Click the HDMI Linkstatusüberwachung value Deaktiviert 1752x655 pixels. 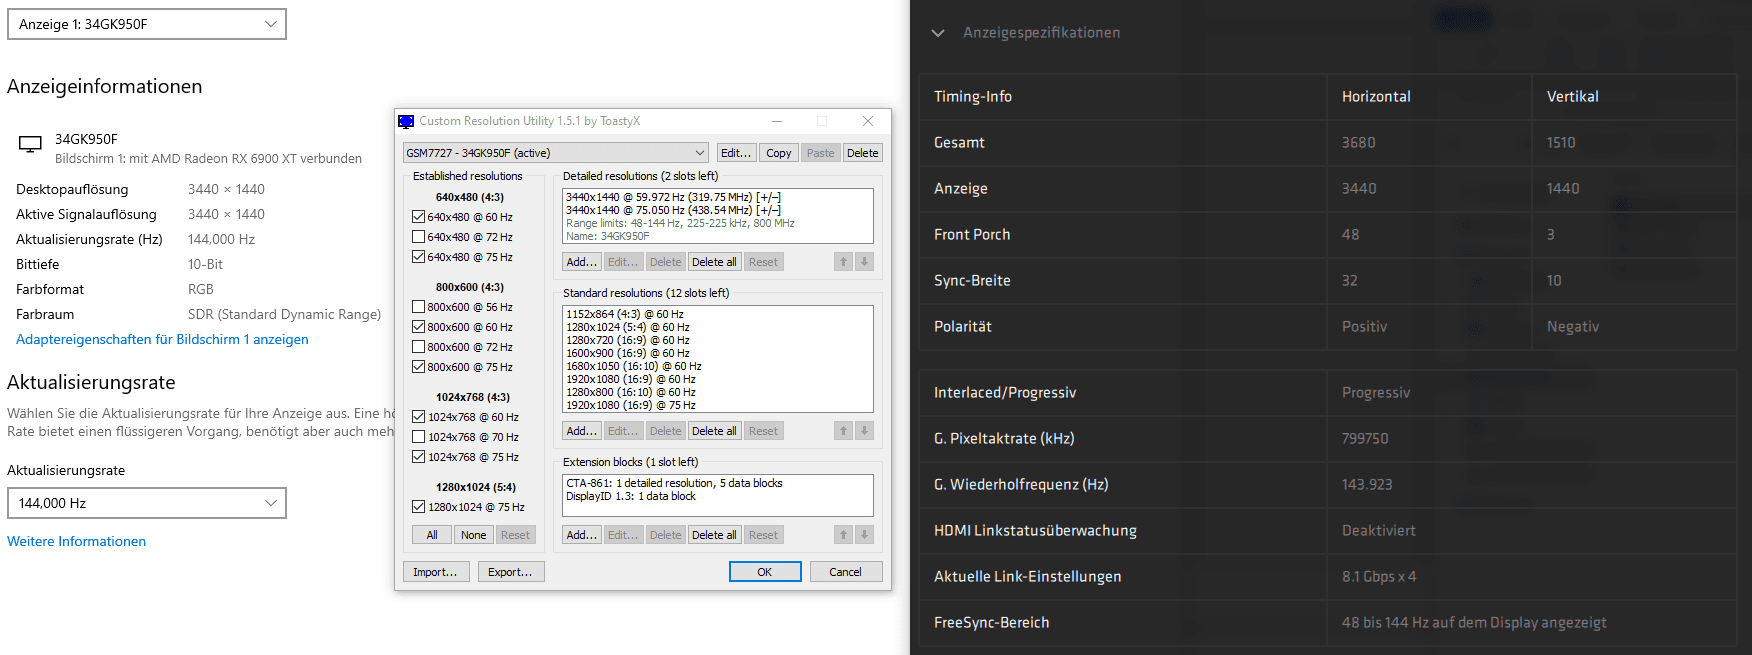pyautogui.click(x=1379, y=531)
